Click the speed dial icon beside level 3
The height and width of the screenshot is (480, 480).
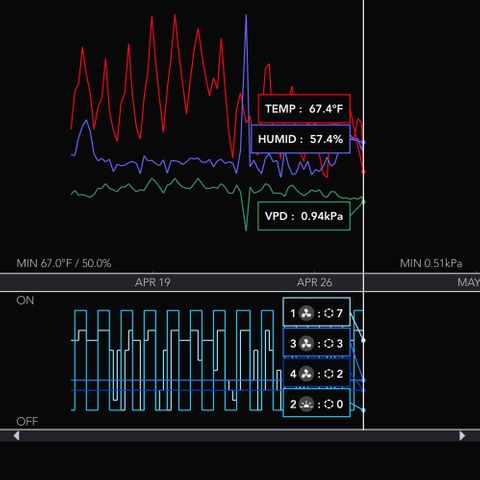(329, 344)
